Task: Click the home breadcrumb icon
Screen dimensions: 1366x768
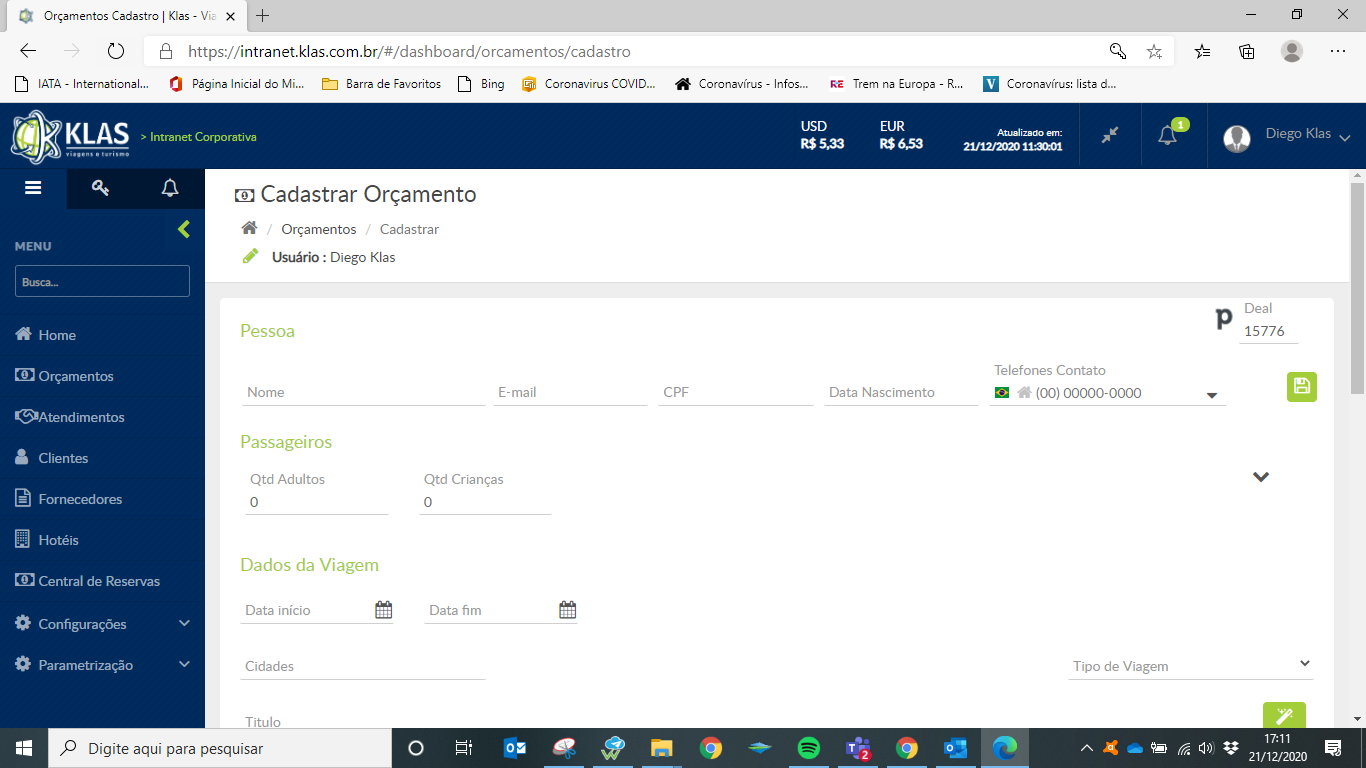Action: [x=249, y=228]
